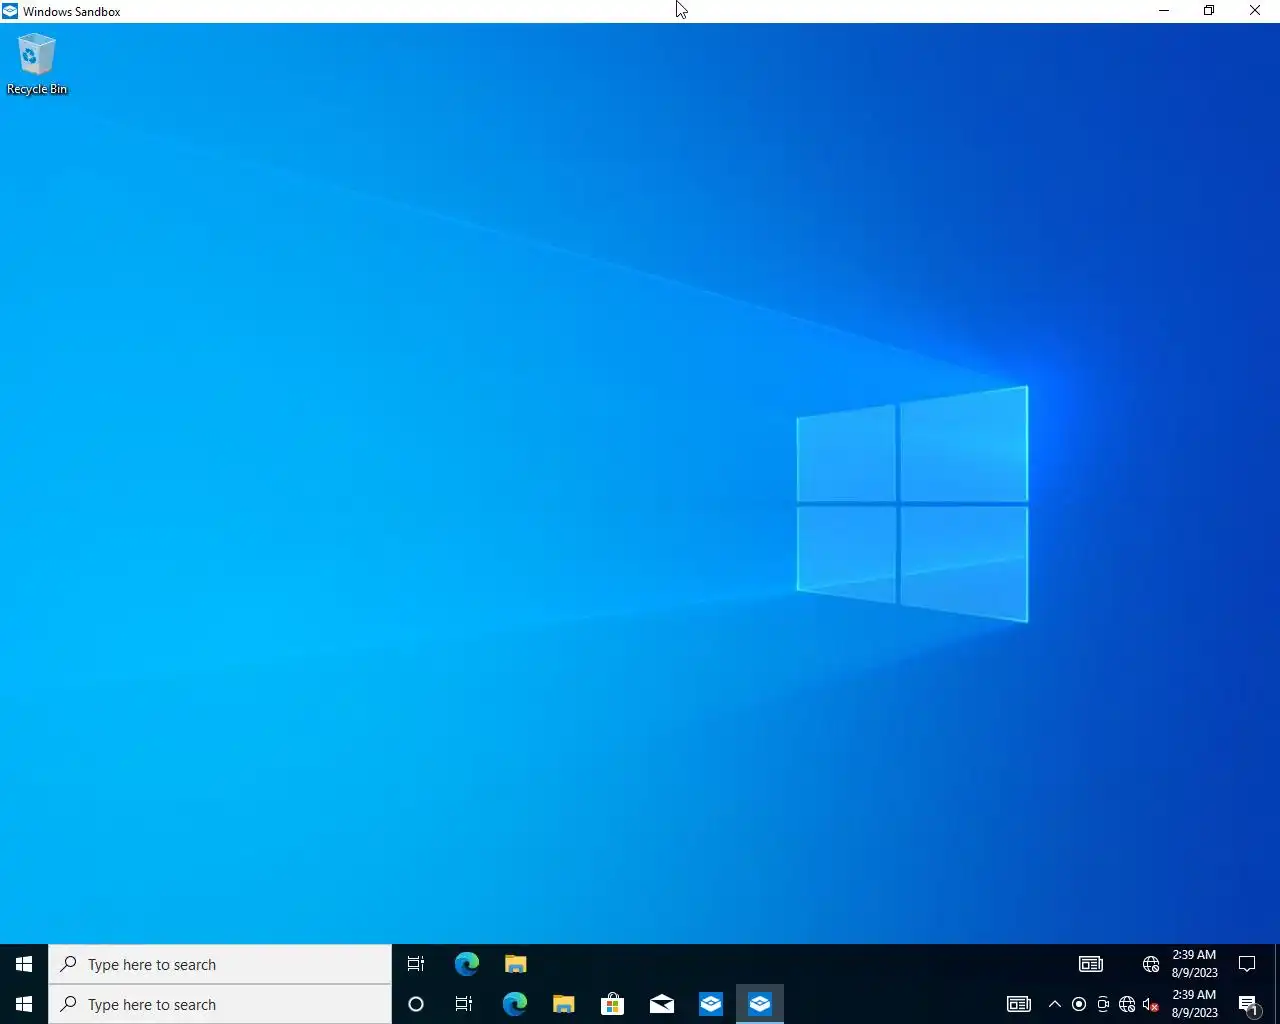Open host Action Center with one notification
1280x1024 pixels.
(1248, 1004)
